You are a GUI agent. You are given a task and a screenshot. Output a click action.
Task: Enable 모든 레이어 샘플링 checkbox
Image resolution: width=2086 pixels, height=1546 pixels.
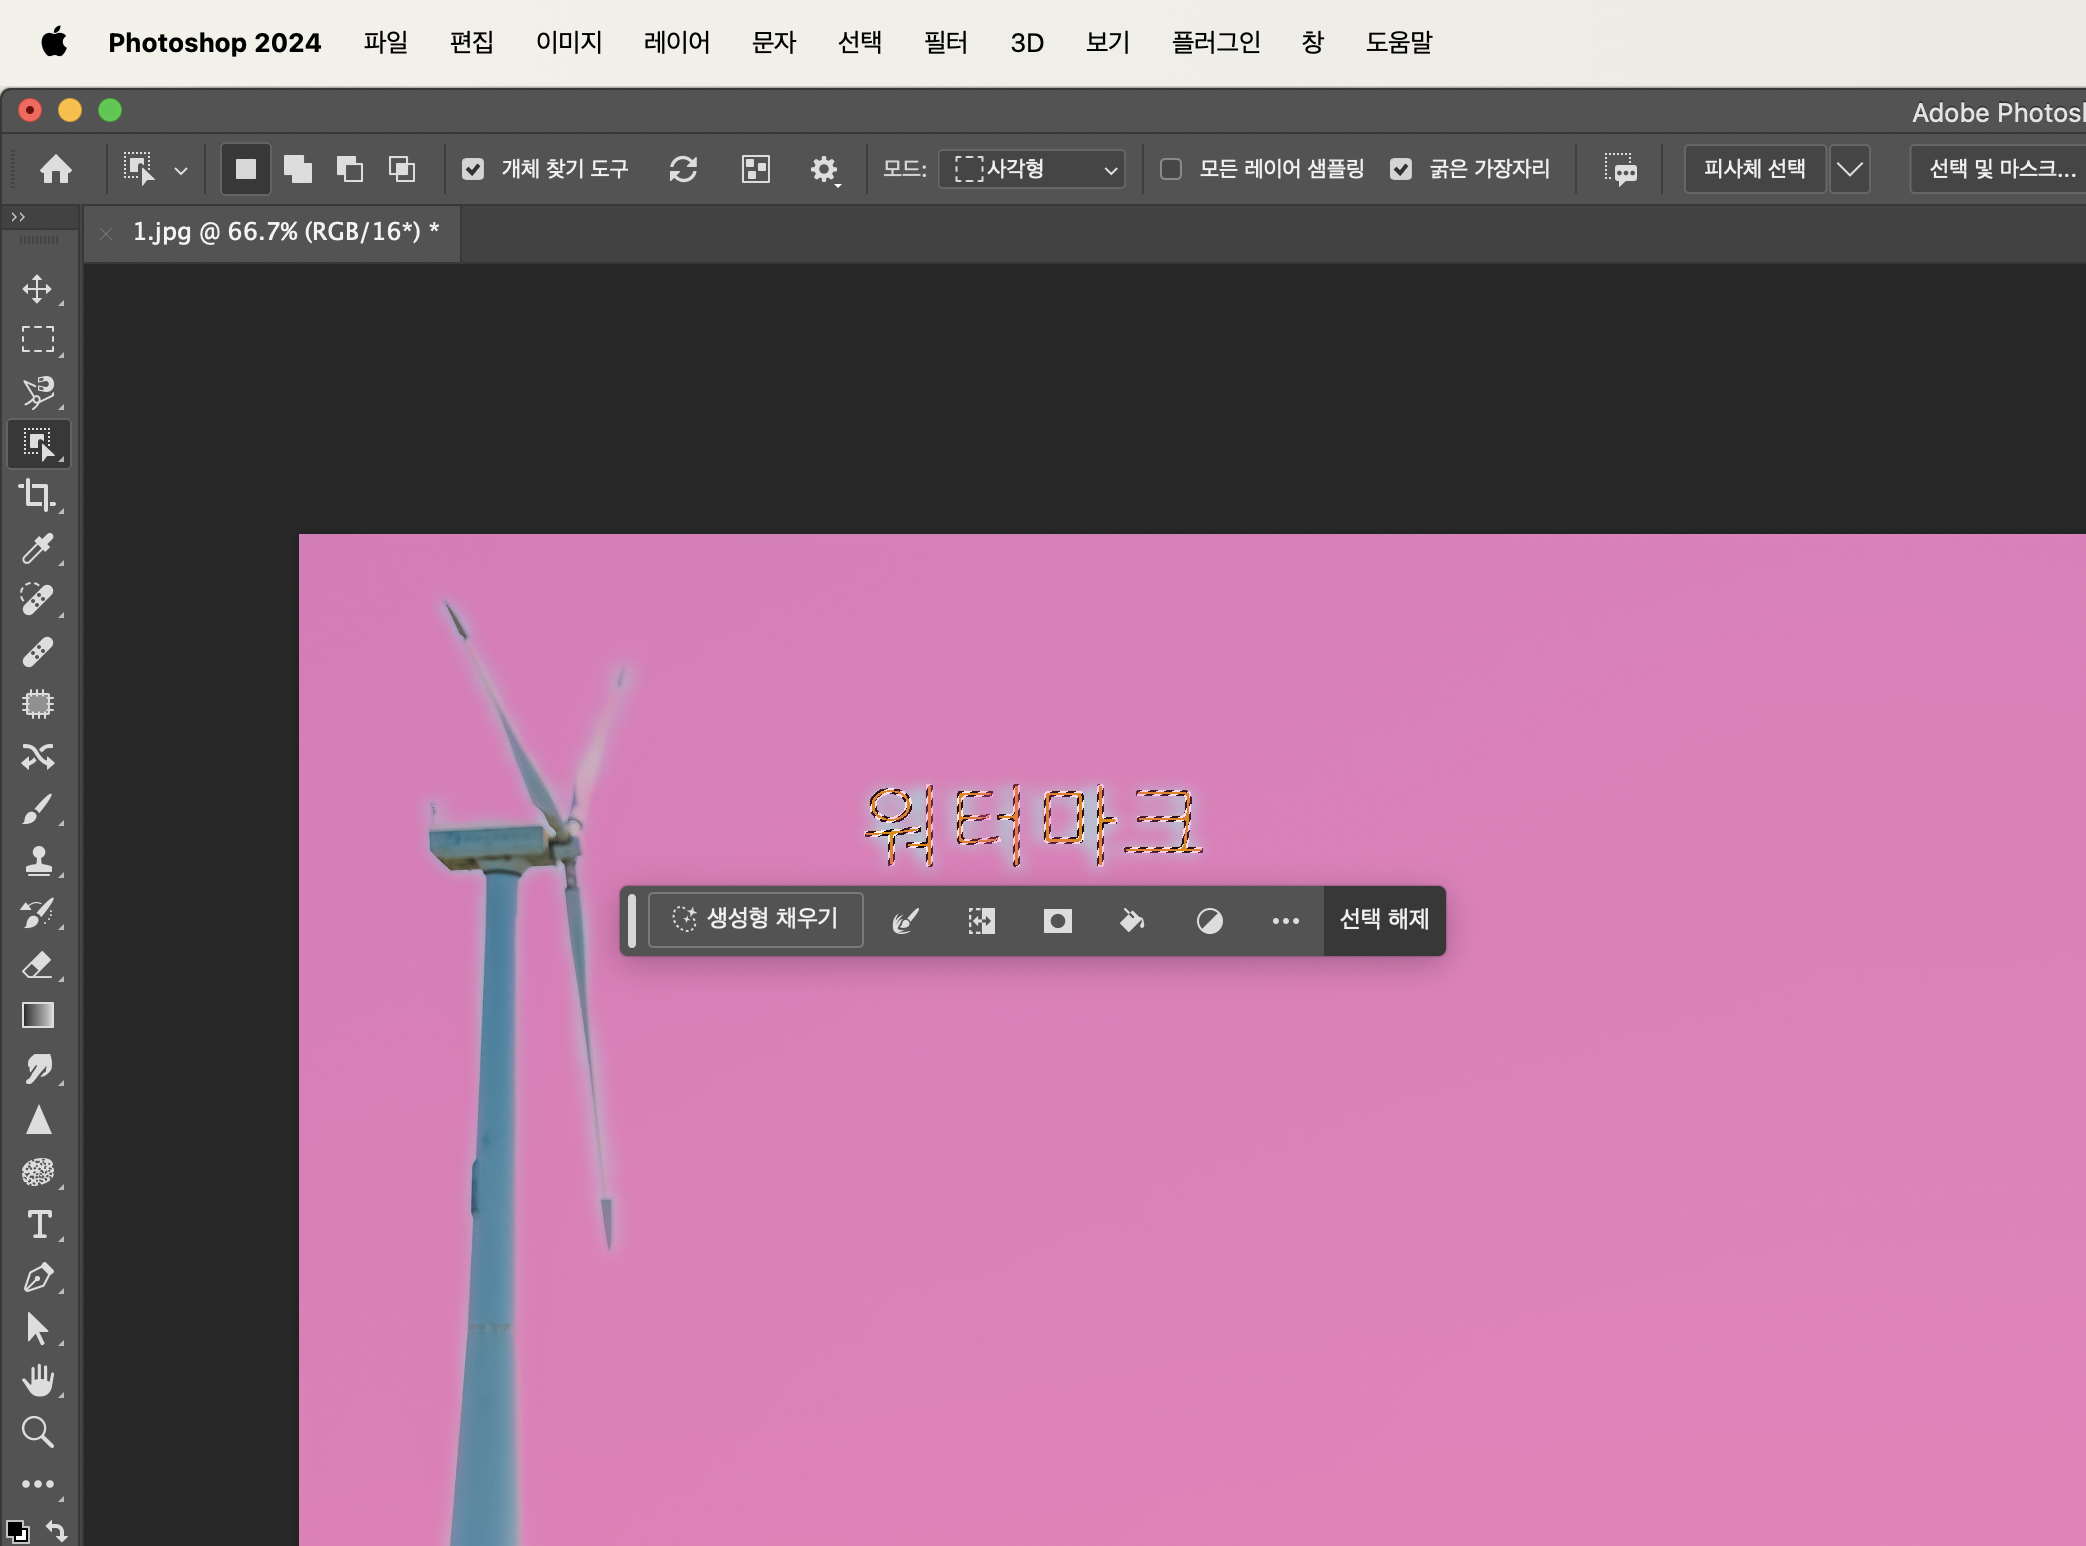click(1171, 169)
